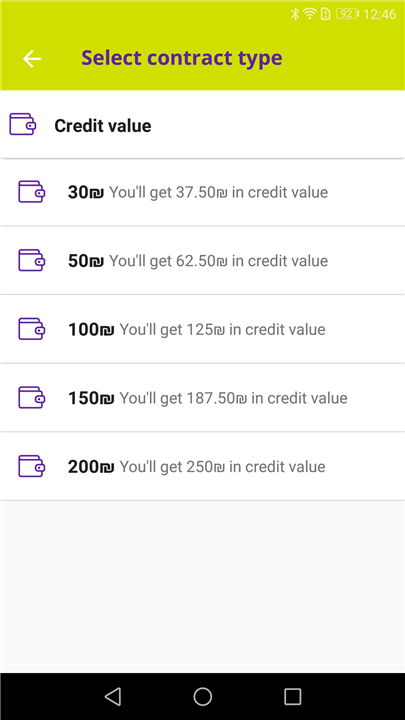Tap the Credit value section header
Image resolution: width=405 pixels, height=720 pixels.
[202, 125]
